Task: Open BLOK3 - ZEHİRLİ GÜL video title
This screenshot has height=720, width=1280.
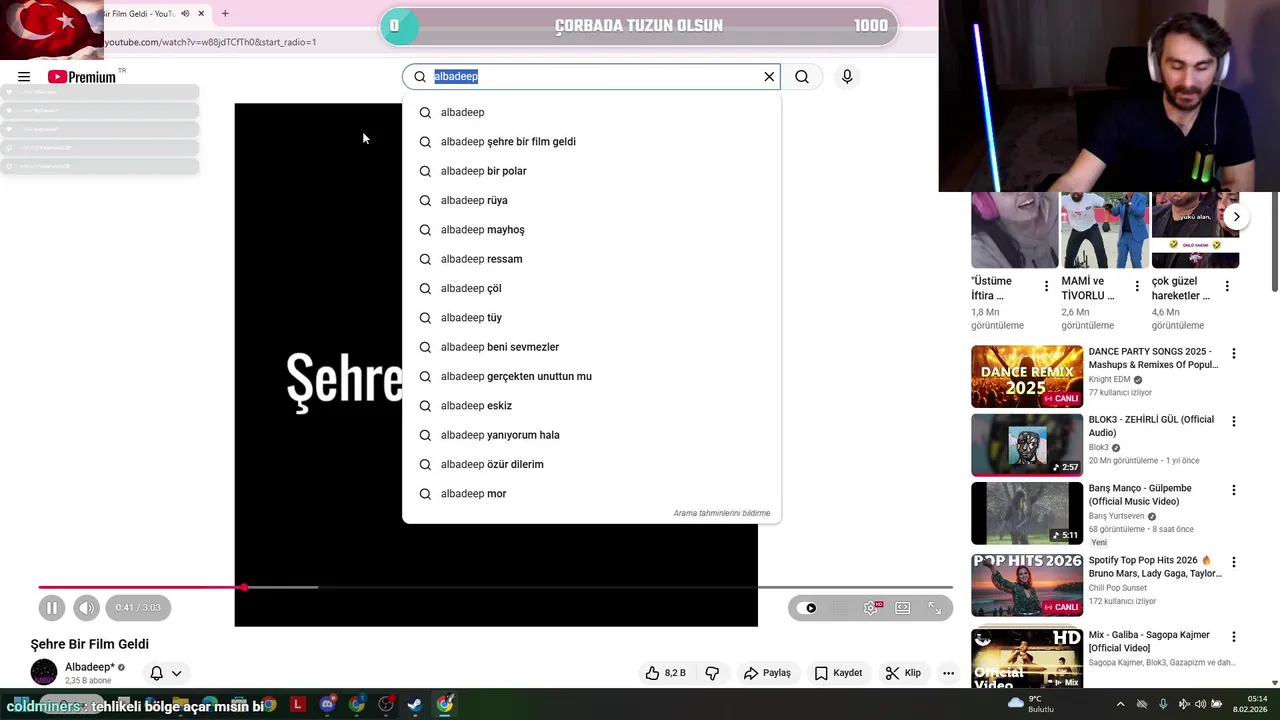Action: [x=1151, y=426]
